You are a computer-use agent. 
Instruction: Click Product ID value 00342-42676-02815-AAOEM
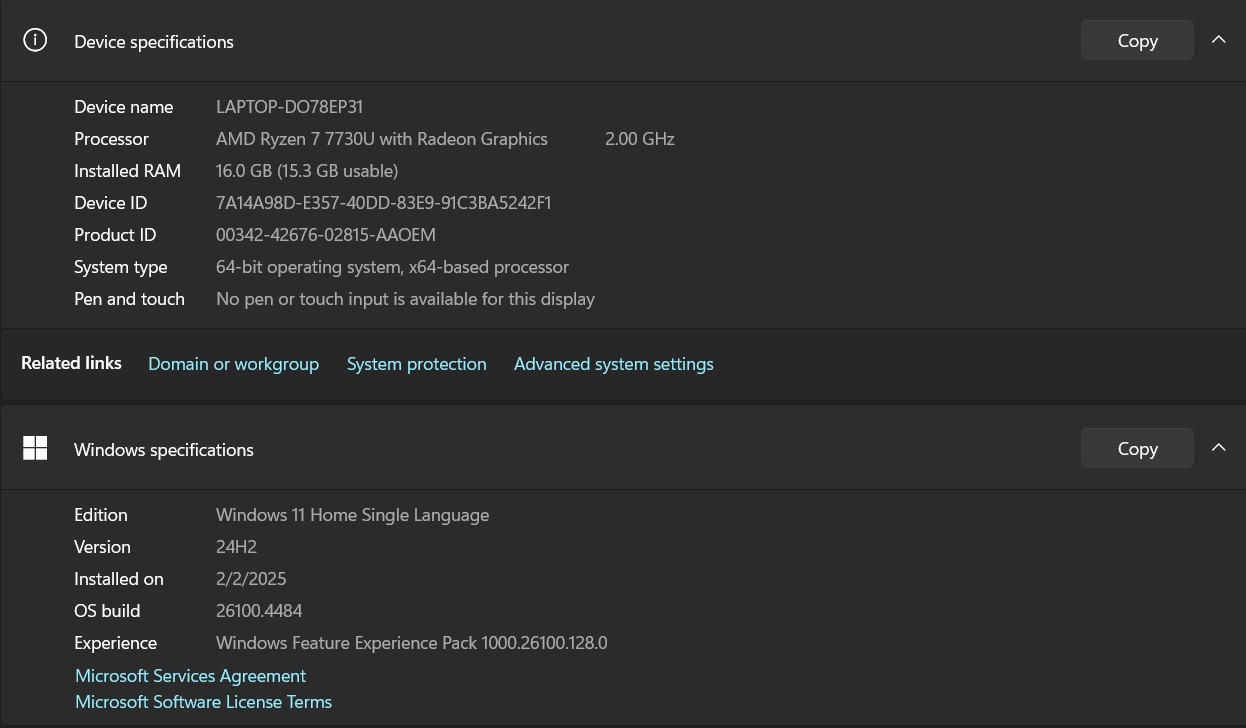[326, 235]
